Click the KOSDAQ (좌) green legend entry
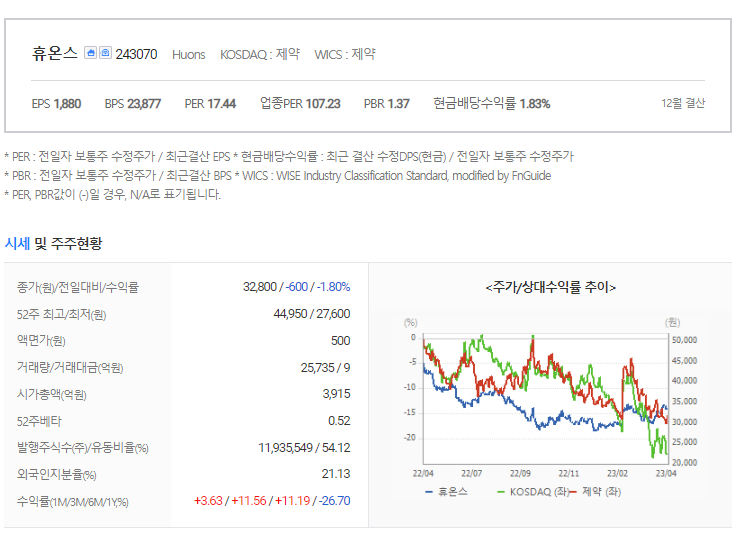The width and height of the screenshot is (743, 539). tap(533, 492)
